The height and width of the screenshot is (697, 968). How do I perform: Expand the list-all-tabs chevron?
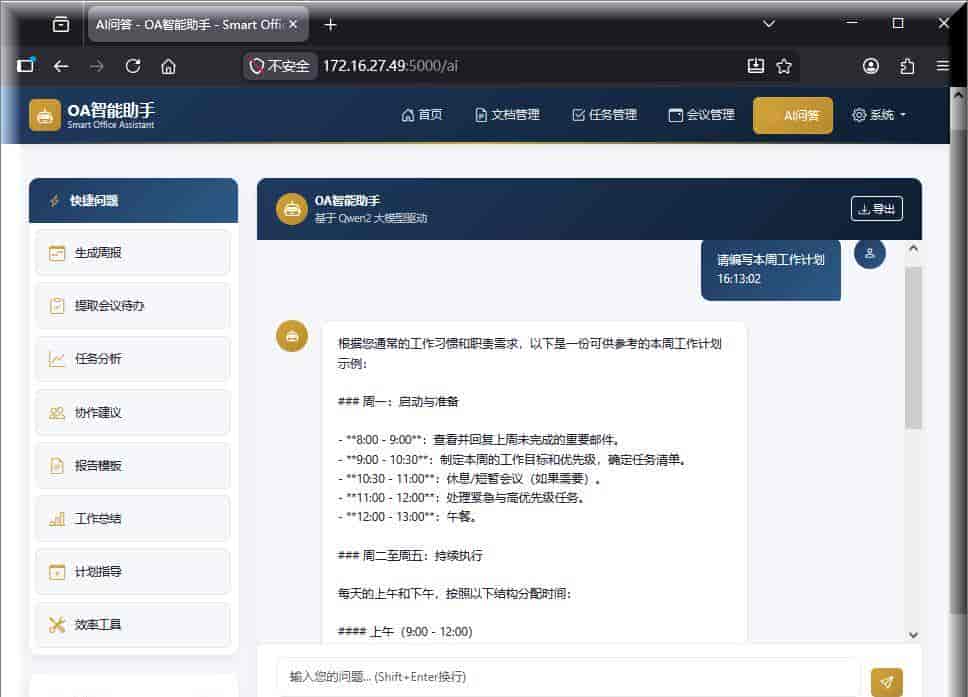pos(769,24)
